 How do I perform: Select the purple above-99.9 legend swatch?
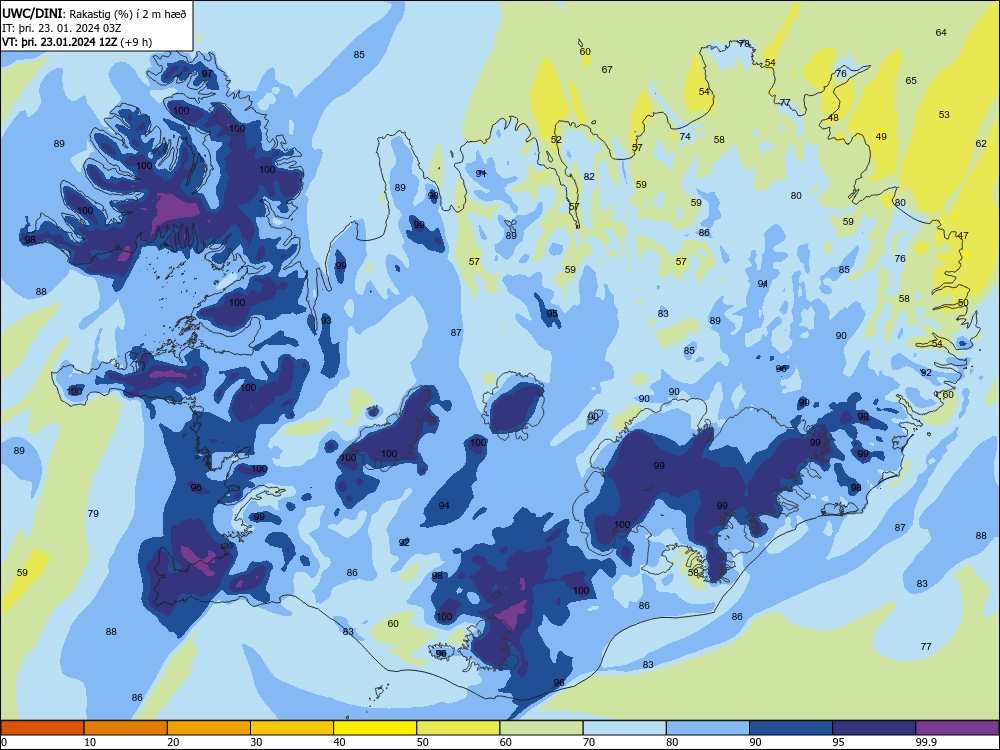tap(957, 728)
